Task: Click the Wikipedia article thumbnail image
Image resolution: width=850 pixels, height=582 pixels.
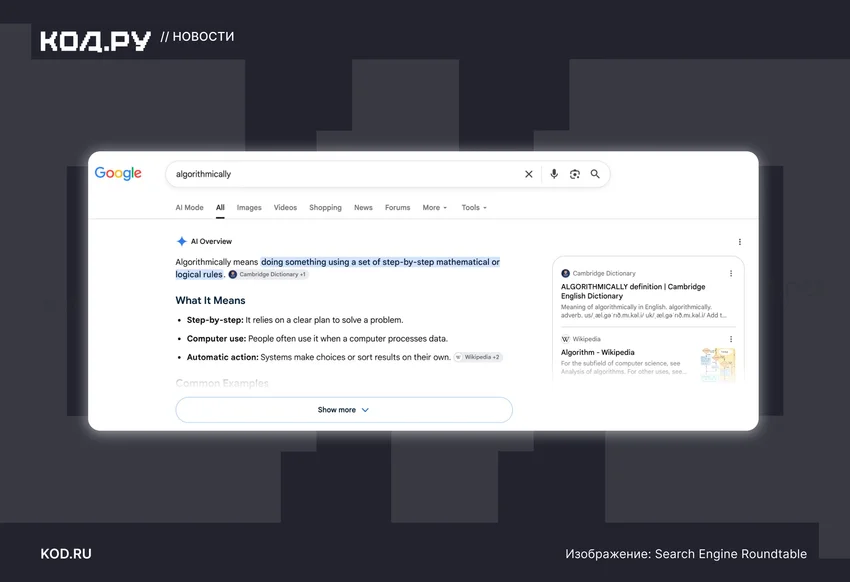Action: click(718, 364)
